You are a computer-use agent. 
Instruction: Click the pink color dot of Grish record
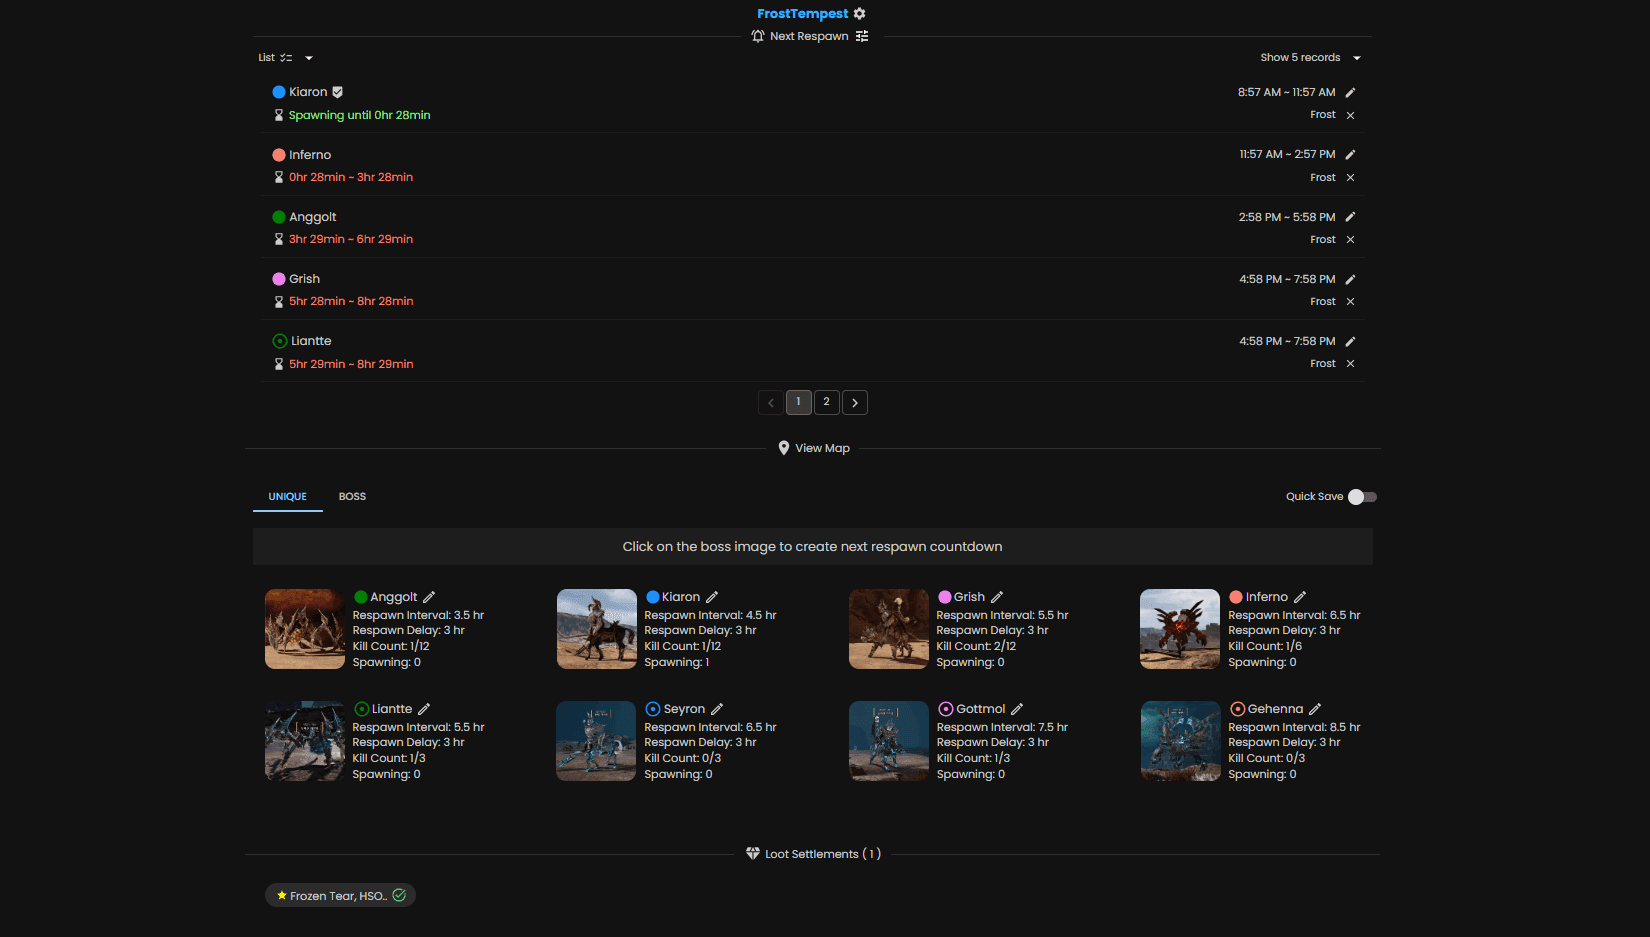[x=279, y=279]
